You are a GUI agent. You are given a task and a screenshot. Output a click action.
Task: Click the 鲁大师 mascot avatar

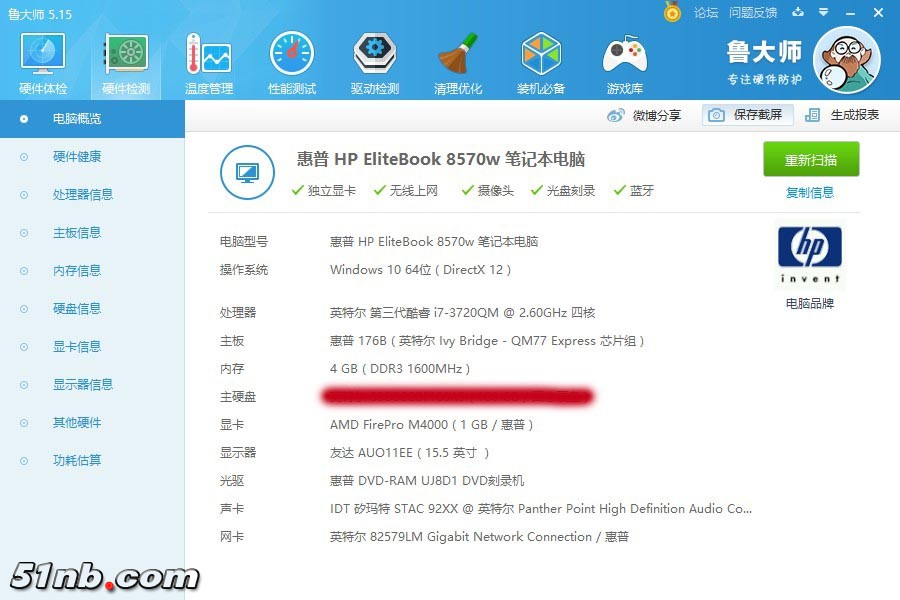coord(847,60)
